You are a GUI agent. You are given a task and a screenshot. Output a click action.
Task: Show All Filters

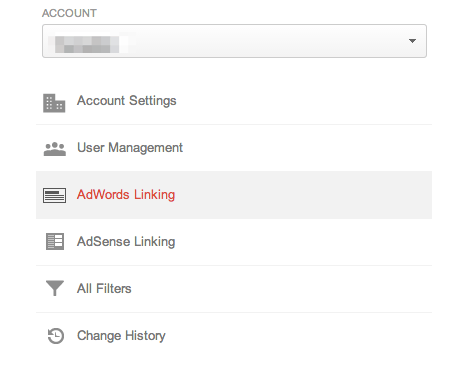tap(234, 289)
